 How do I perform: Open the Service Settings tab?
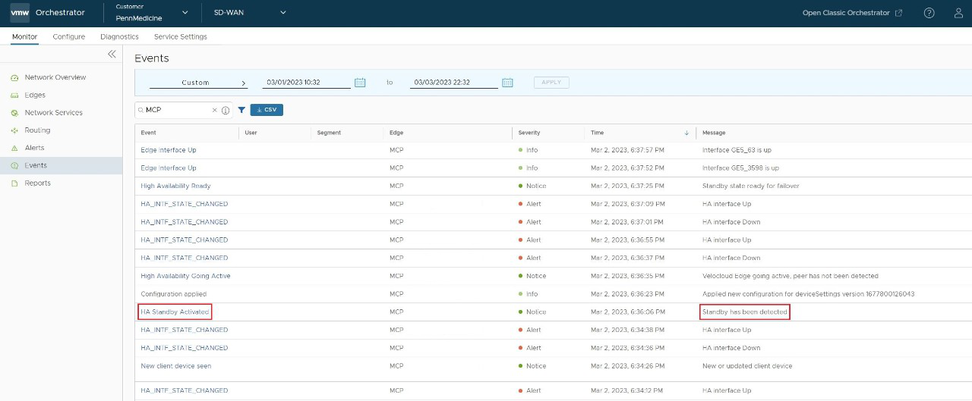point(180,36)
